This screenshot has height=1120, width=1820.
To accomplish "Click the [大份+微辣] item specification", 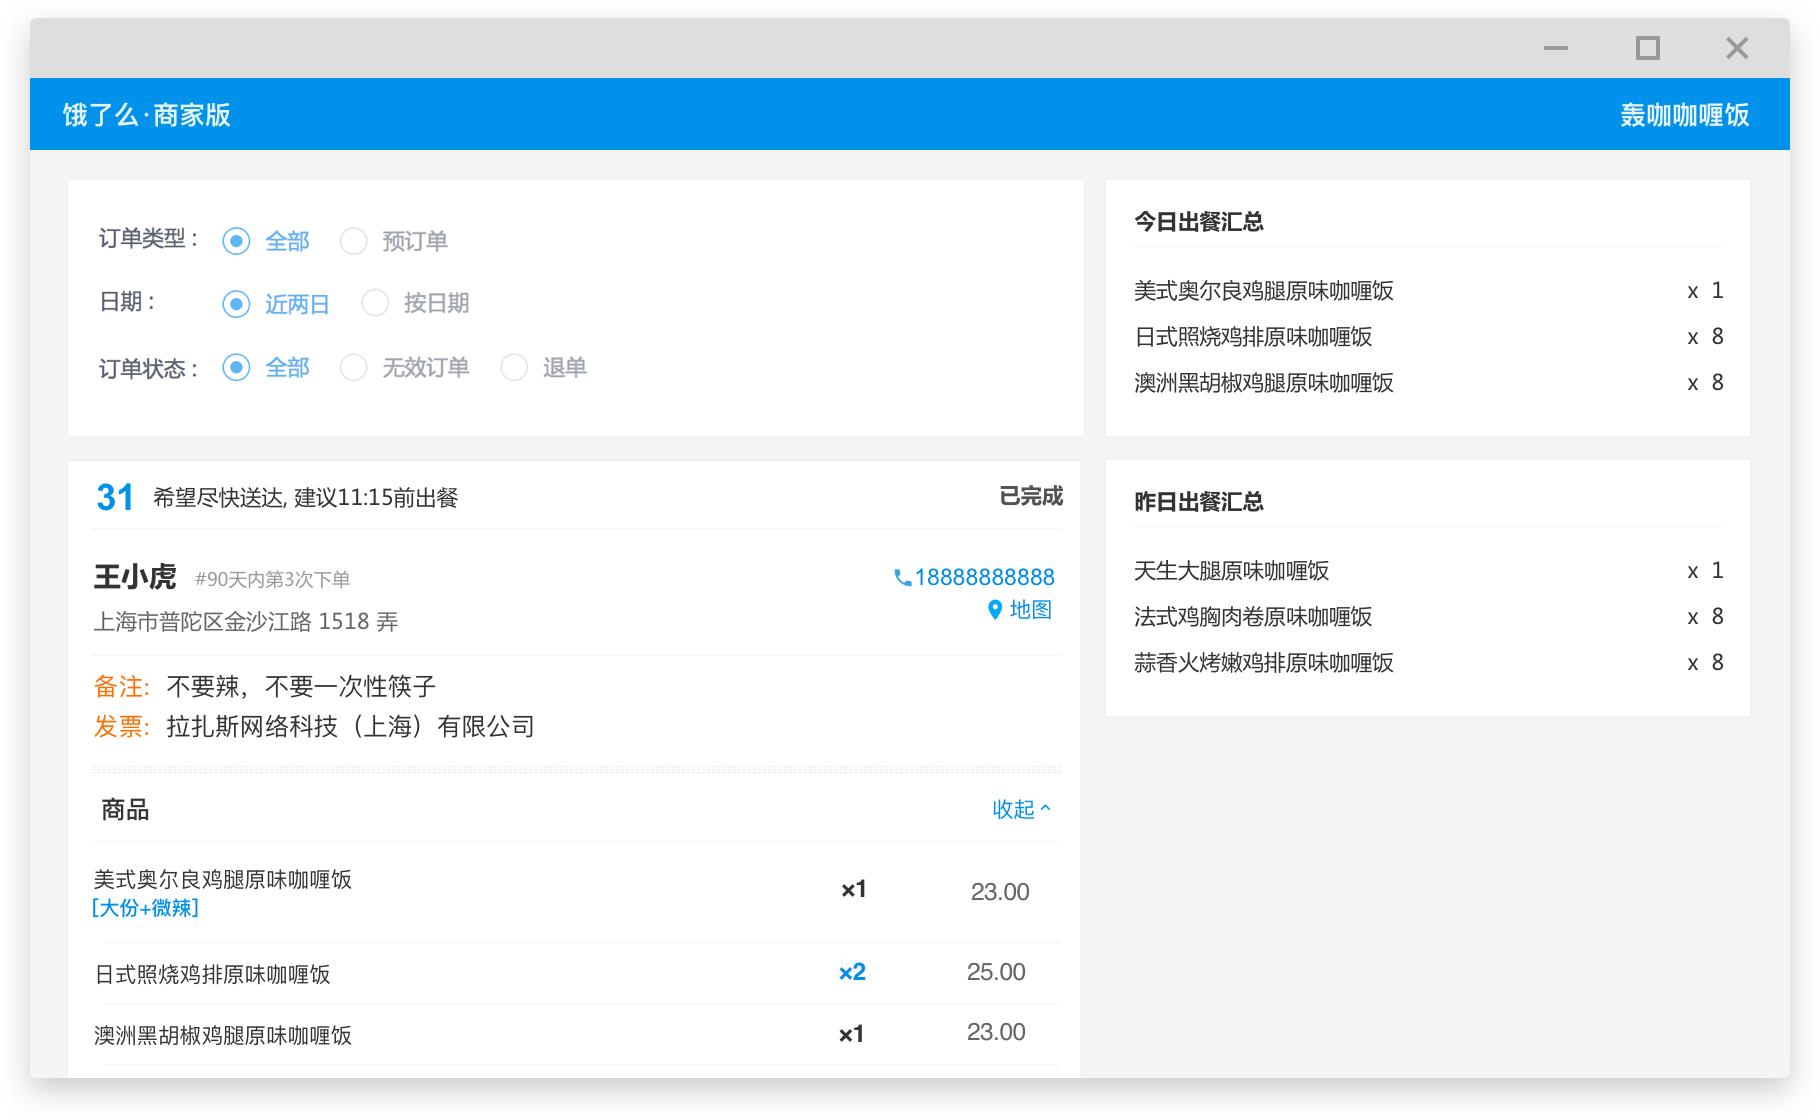I will point(144,908).
